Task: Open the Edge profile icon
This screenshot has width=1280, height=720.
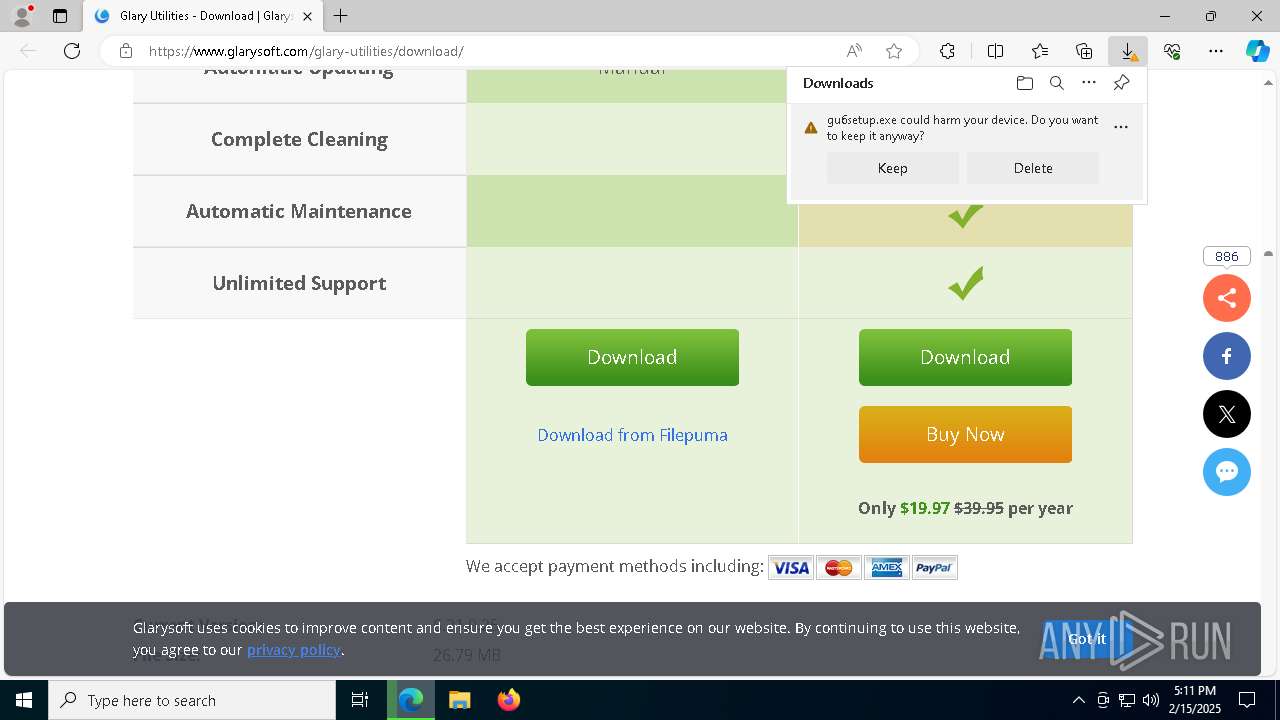Action: pos(22,16)
